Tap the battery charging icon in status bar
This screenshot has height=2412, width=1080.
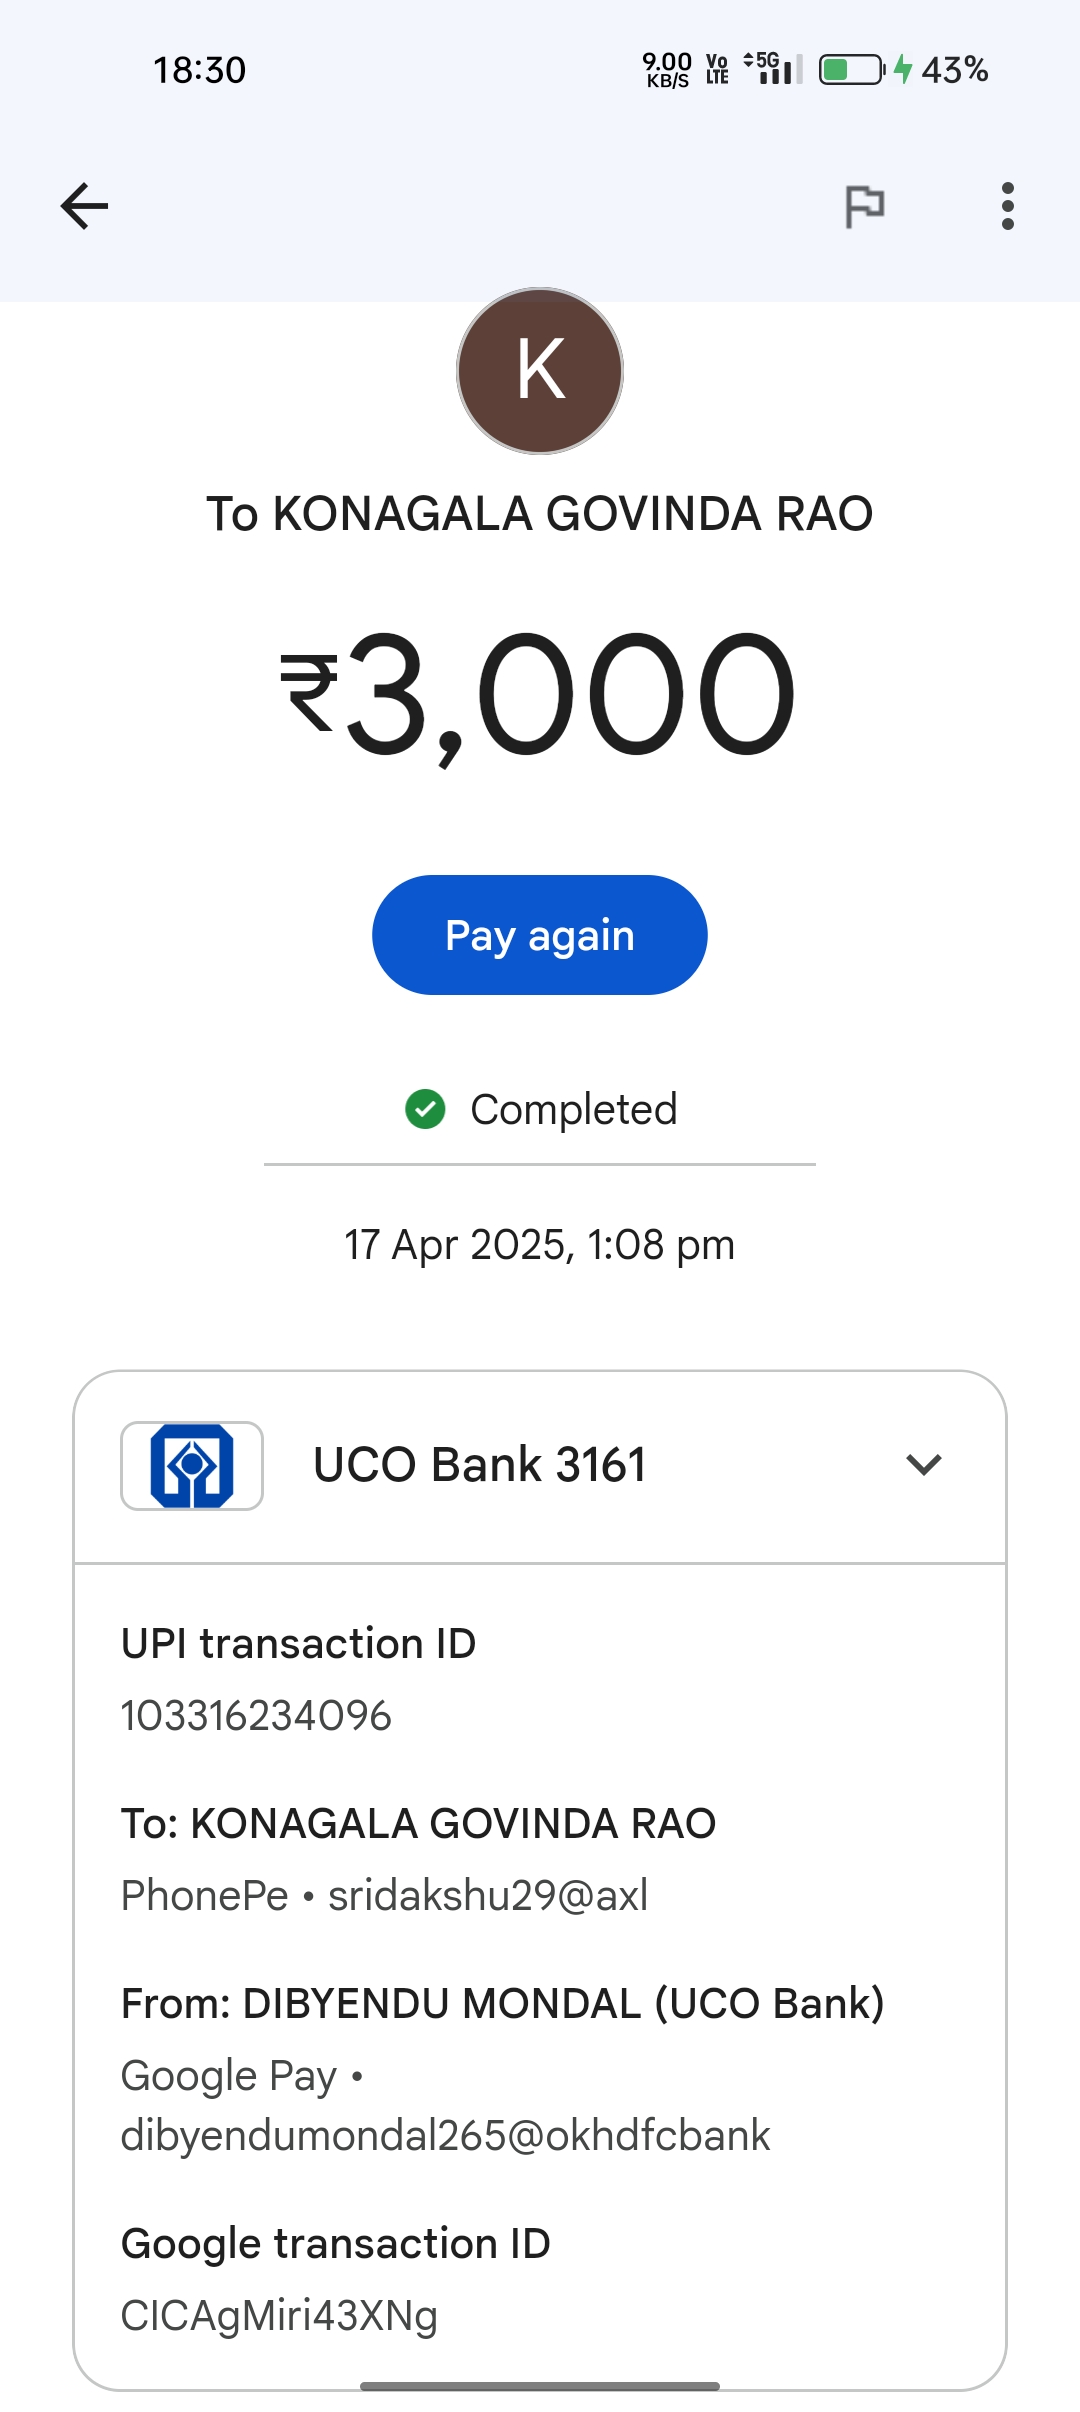[x=852, y=70]
